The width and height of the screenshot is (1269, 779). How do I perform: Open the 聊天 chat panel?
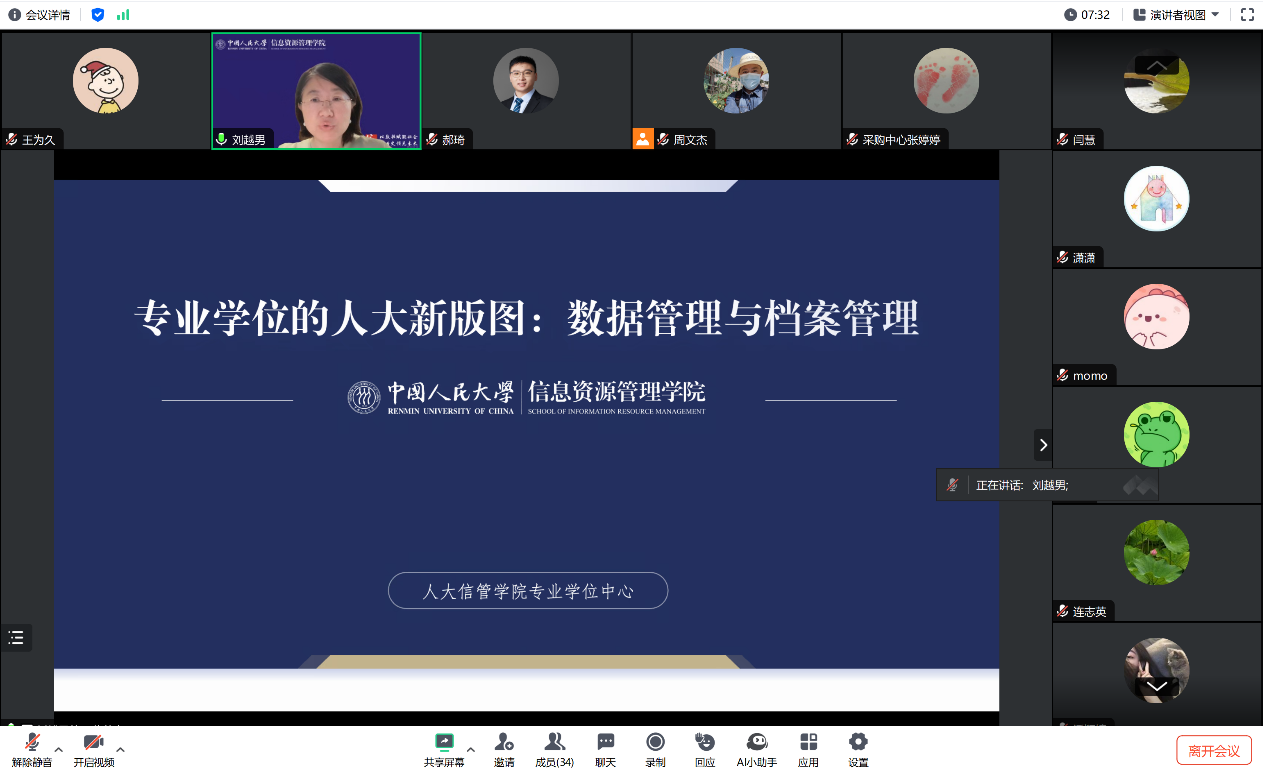coord(605,742)
